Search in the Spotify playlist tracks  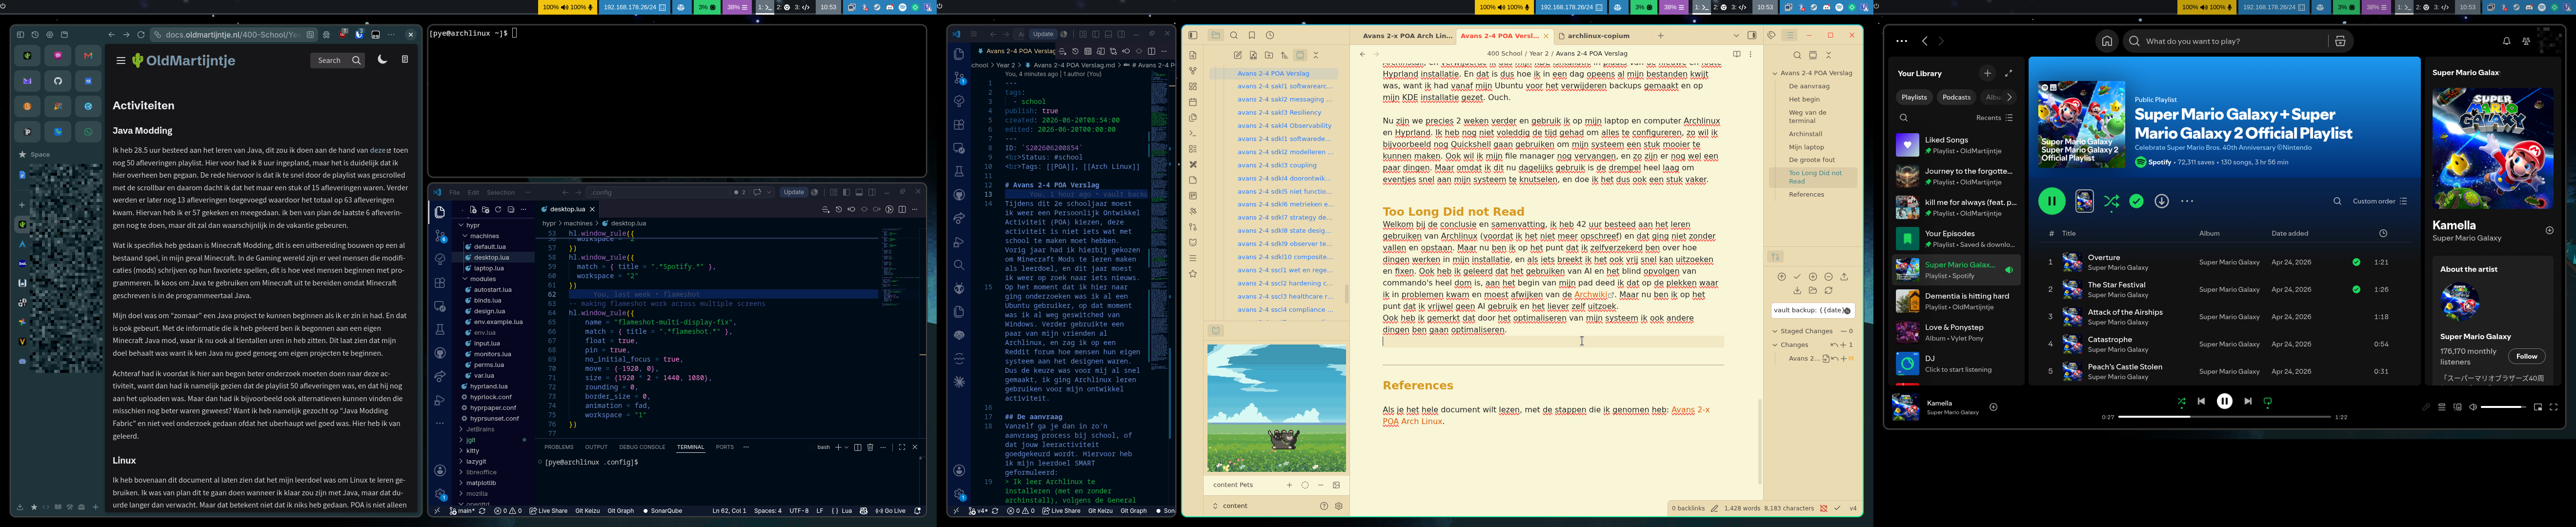pos(2337,201)
